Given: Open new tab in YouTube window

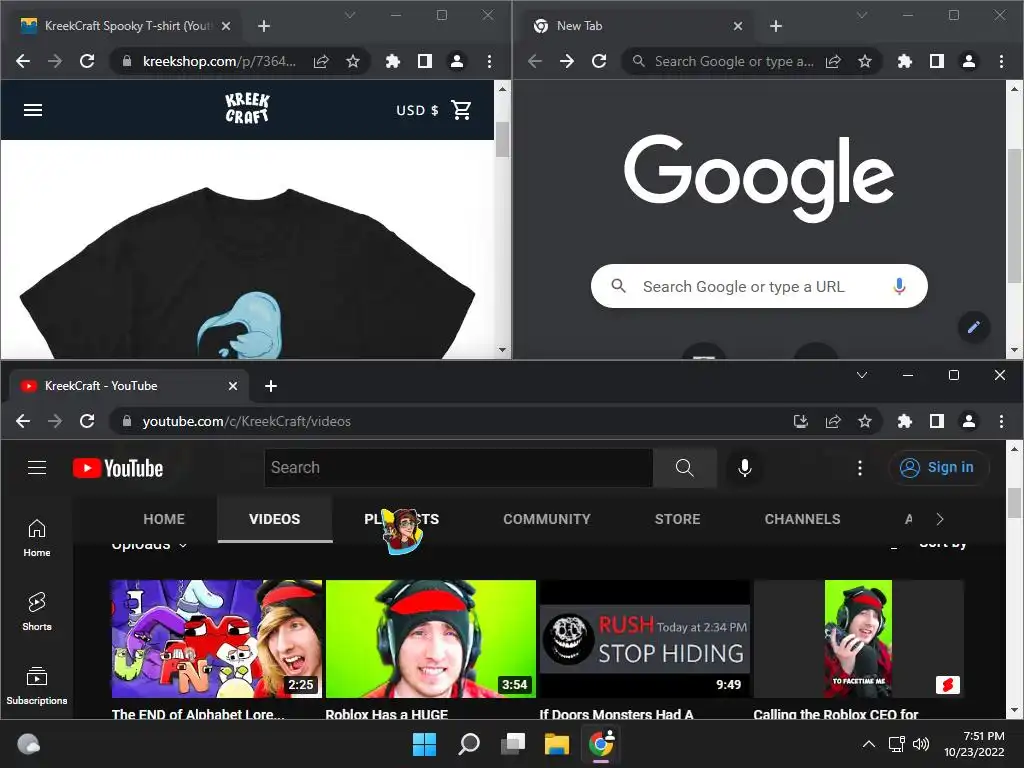Looking at the screenshot, I should tap(271, 386).
